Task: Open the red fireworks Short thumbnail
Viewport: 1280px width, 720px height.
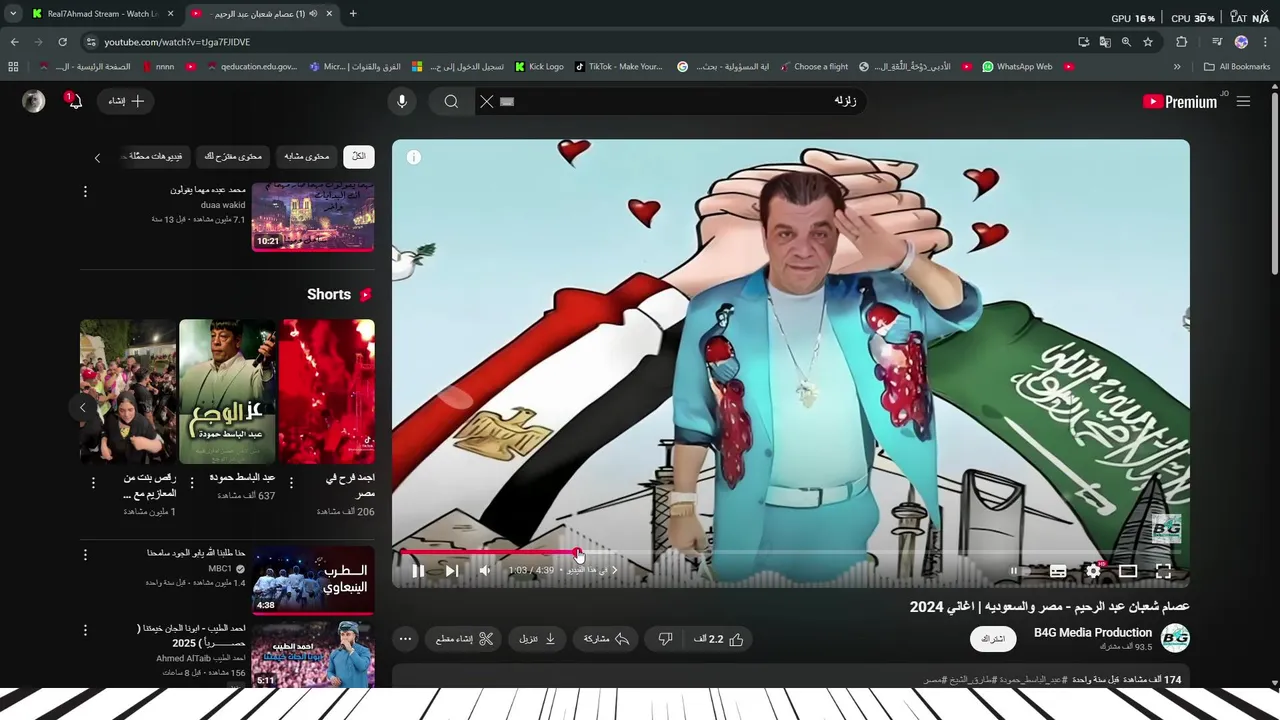Action: coord(327,391)
